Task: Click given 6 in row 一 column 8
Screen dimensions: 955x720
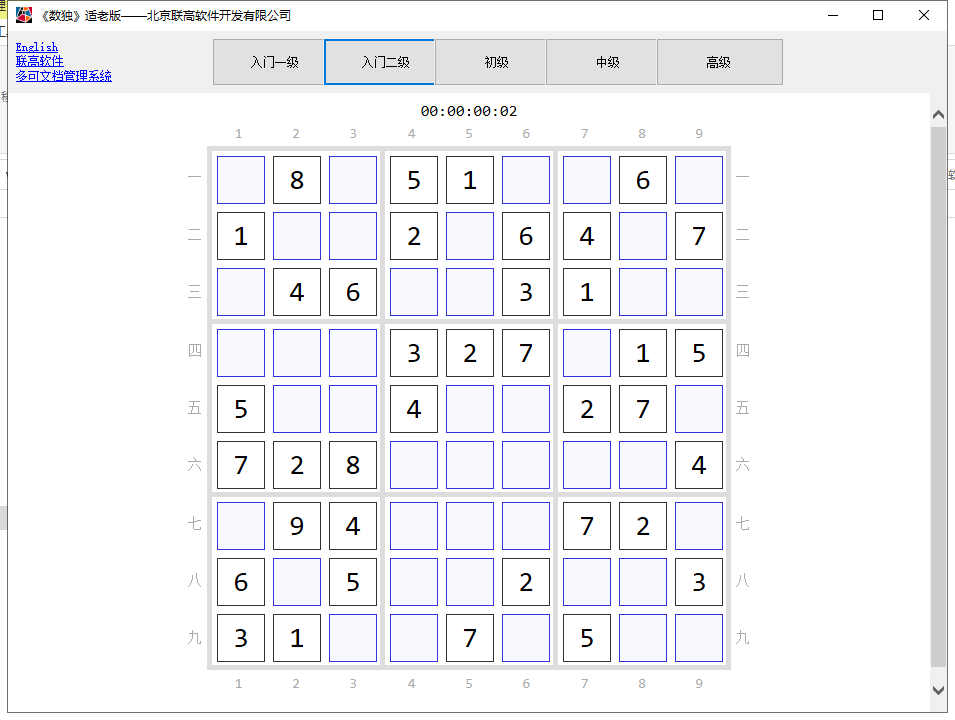Action: 643,180
